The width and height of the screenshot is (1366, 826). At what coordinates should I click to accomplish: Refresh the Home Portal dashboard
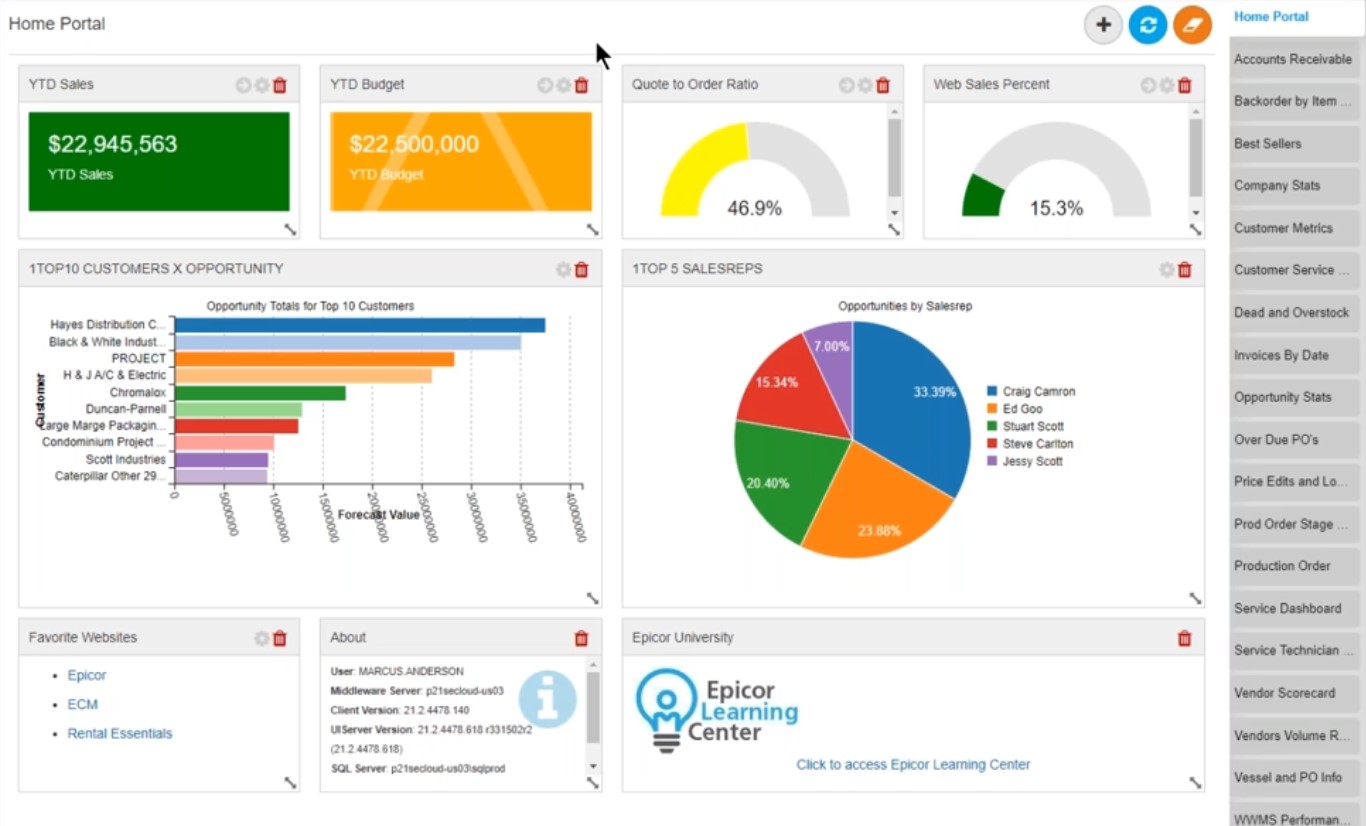[x=1148, y=25]
